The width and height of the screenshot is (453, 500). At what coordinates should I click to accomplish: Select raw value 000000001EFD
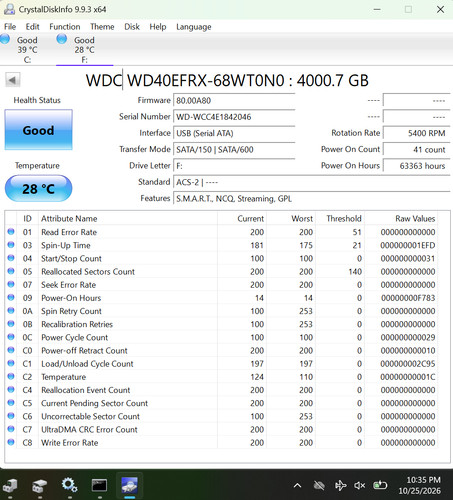[408, 245]
